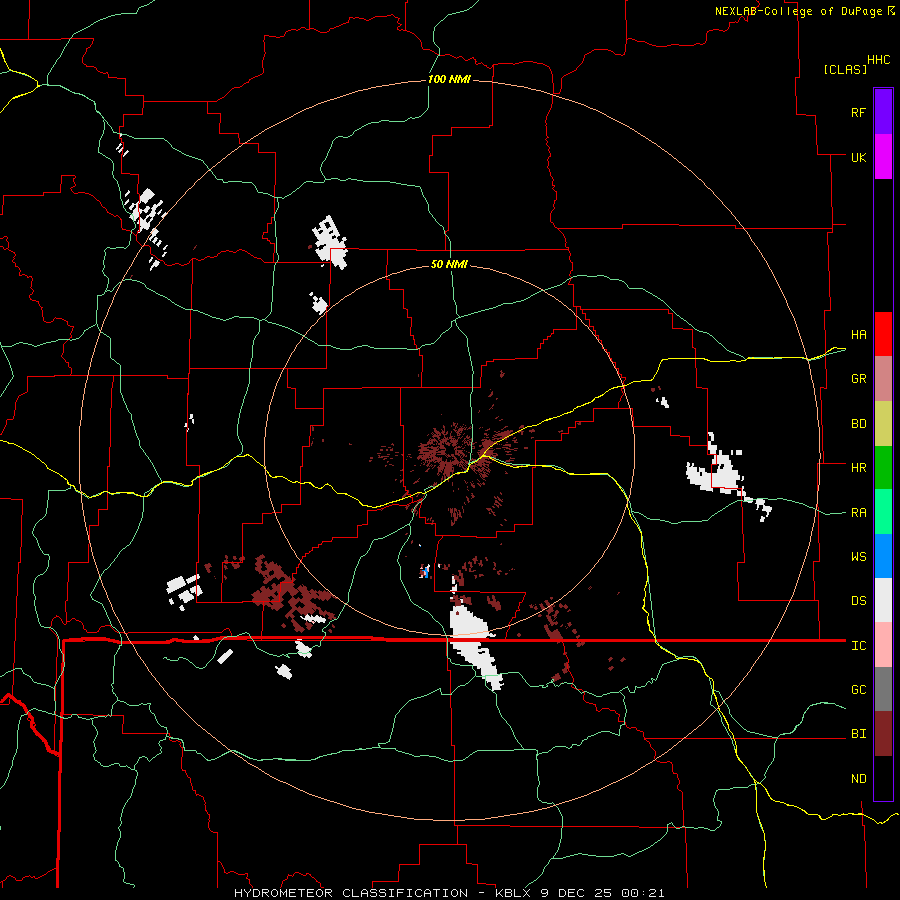Screen dimensions: 900x900
Task: Click the WS blue legend swatch
Action: point(883,556)
